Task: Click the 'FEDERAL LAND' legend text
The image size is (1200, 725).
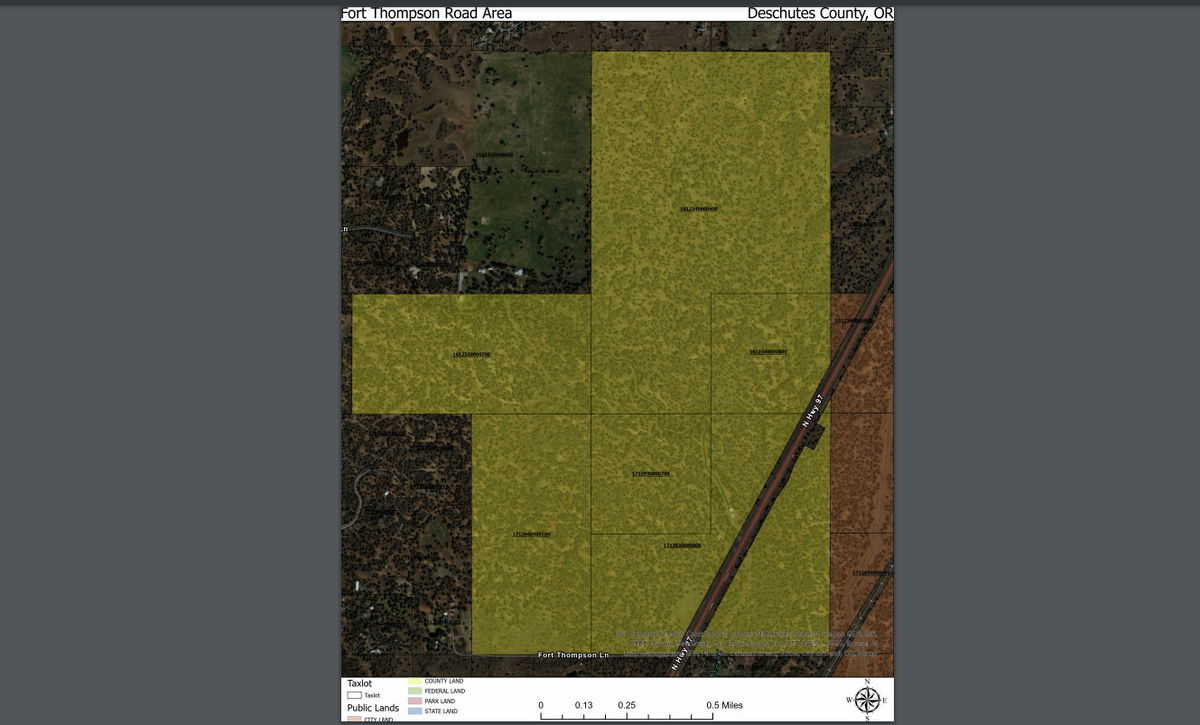Action: 445,691
